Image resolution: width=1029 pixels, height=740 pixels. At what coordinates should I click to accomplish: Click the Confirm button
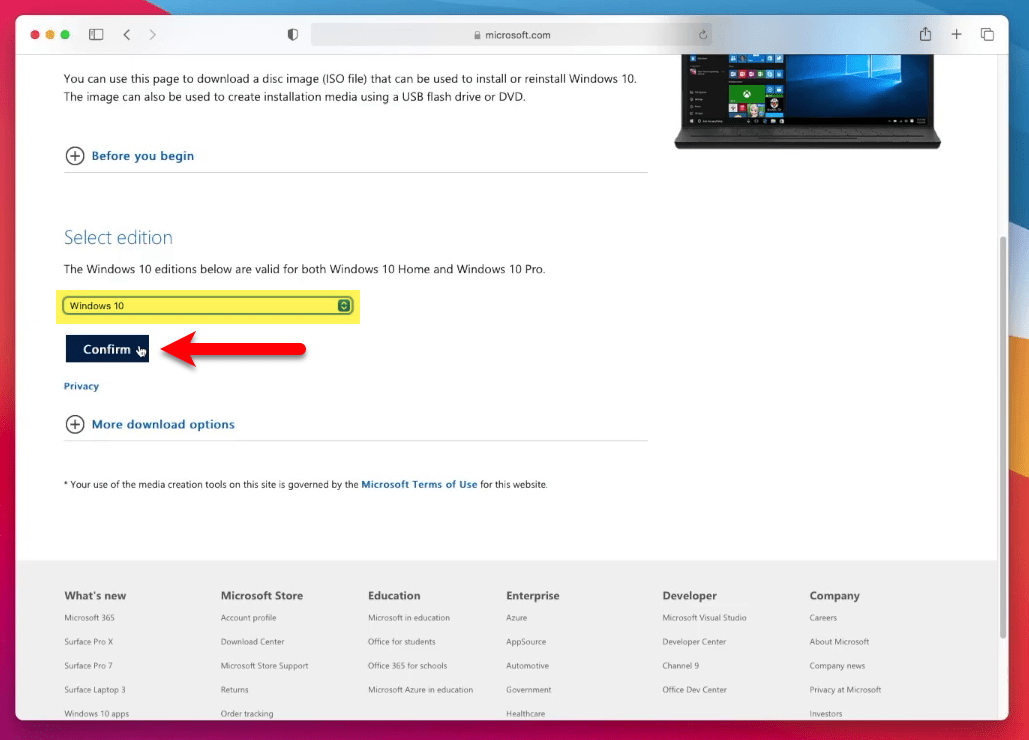point(107,349)
